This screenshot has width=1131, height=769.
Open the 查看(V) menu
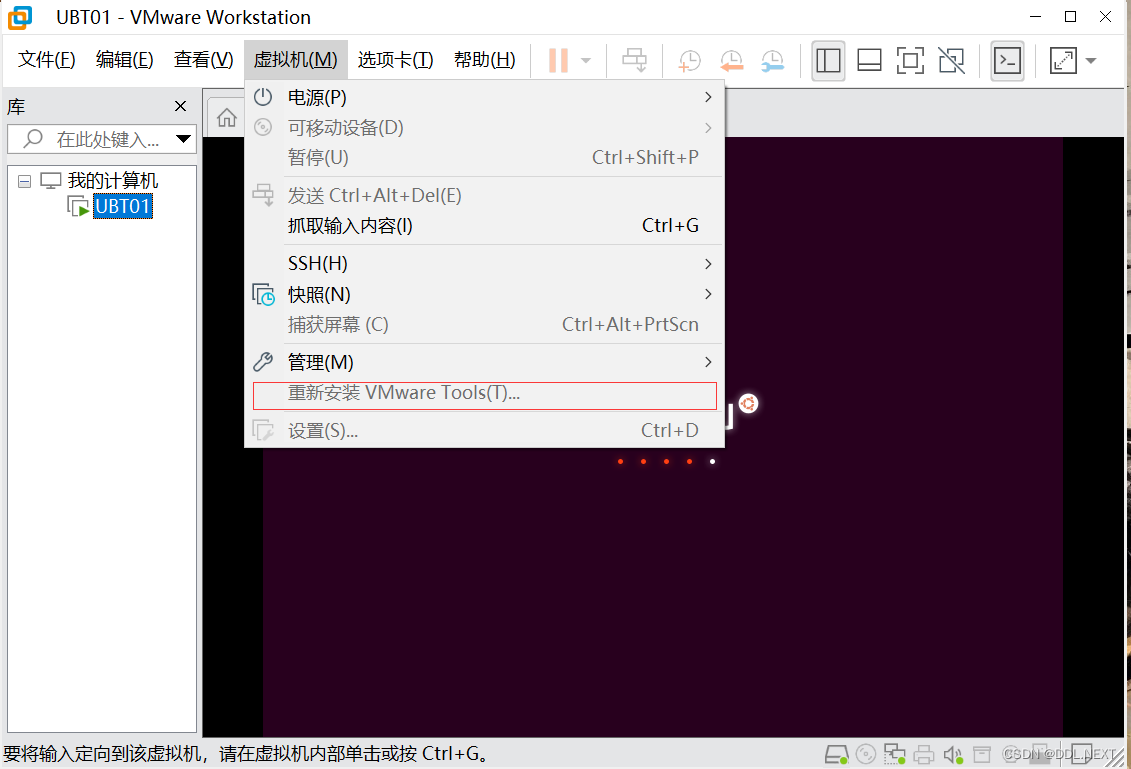coord(203,59)
